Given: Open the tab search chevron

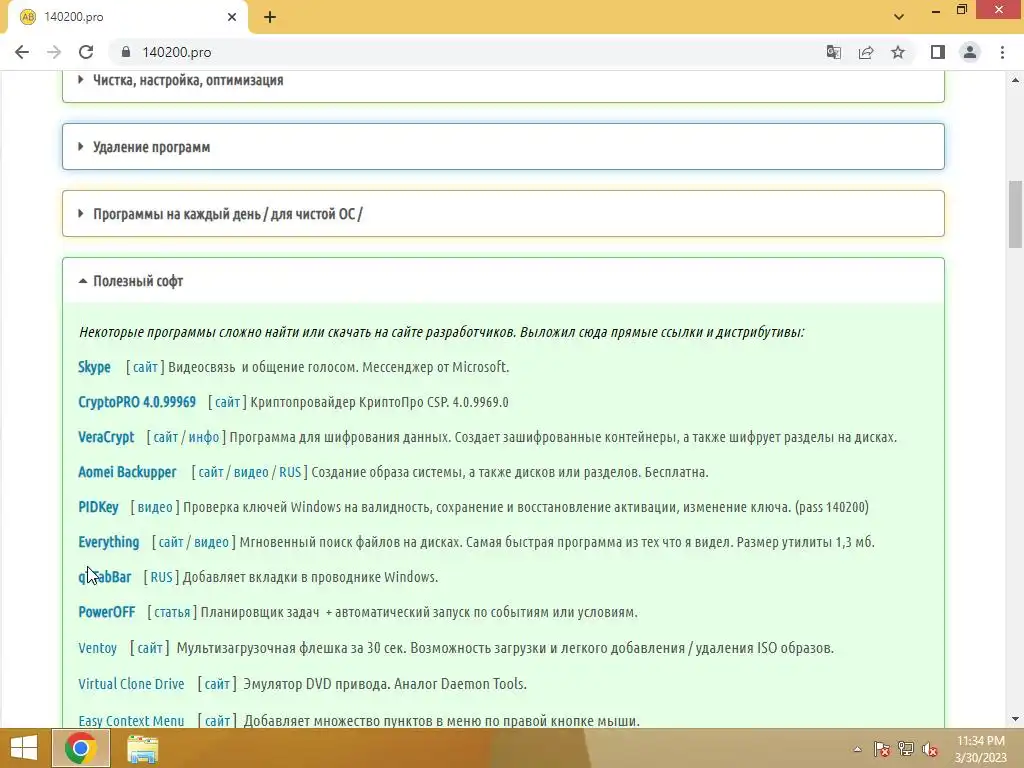Looking at the screenshot, I should point(899,17).
